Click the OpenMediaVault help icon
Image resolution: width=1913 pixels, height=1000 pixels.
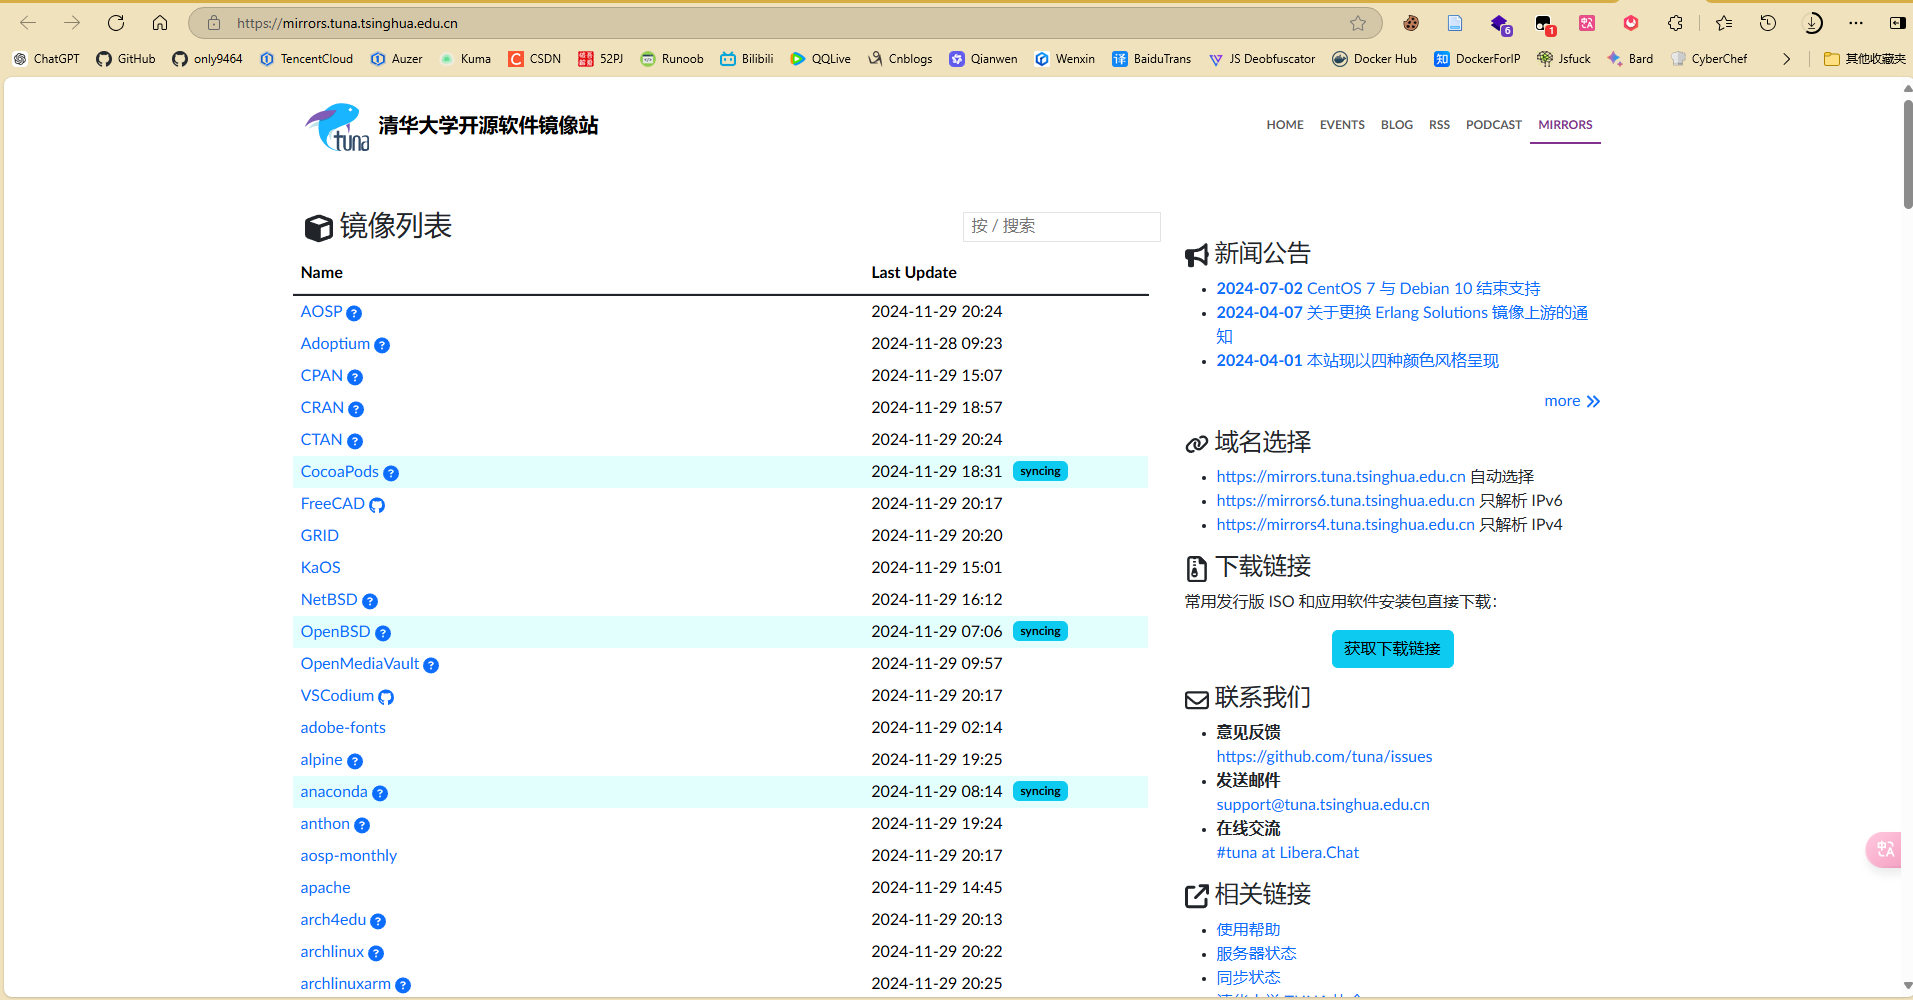point(431,665)
